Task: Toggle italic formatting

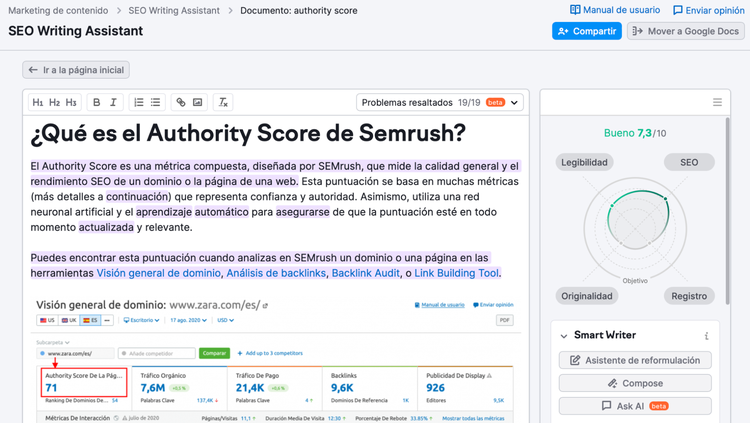Action: [113, 102]
